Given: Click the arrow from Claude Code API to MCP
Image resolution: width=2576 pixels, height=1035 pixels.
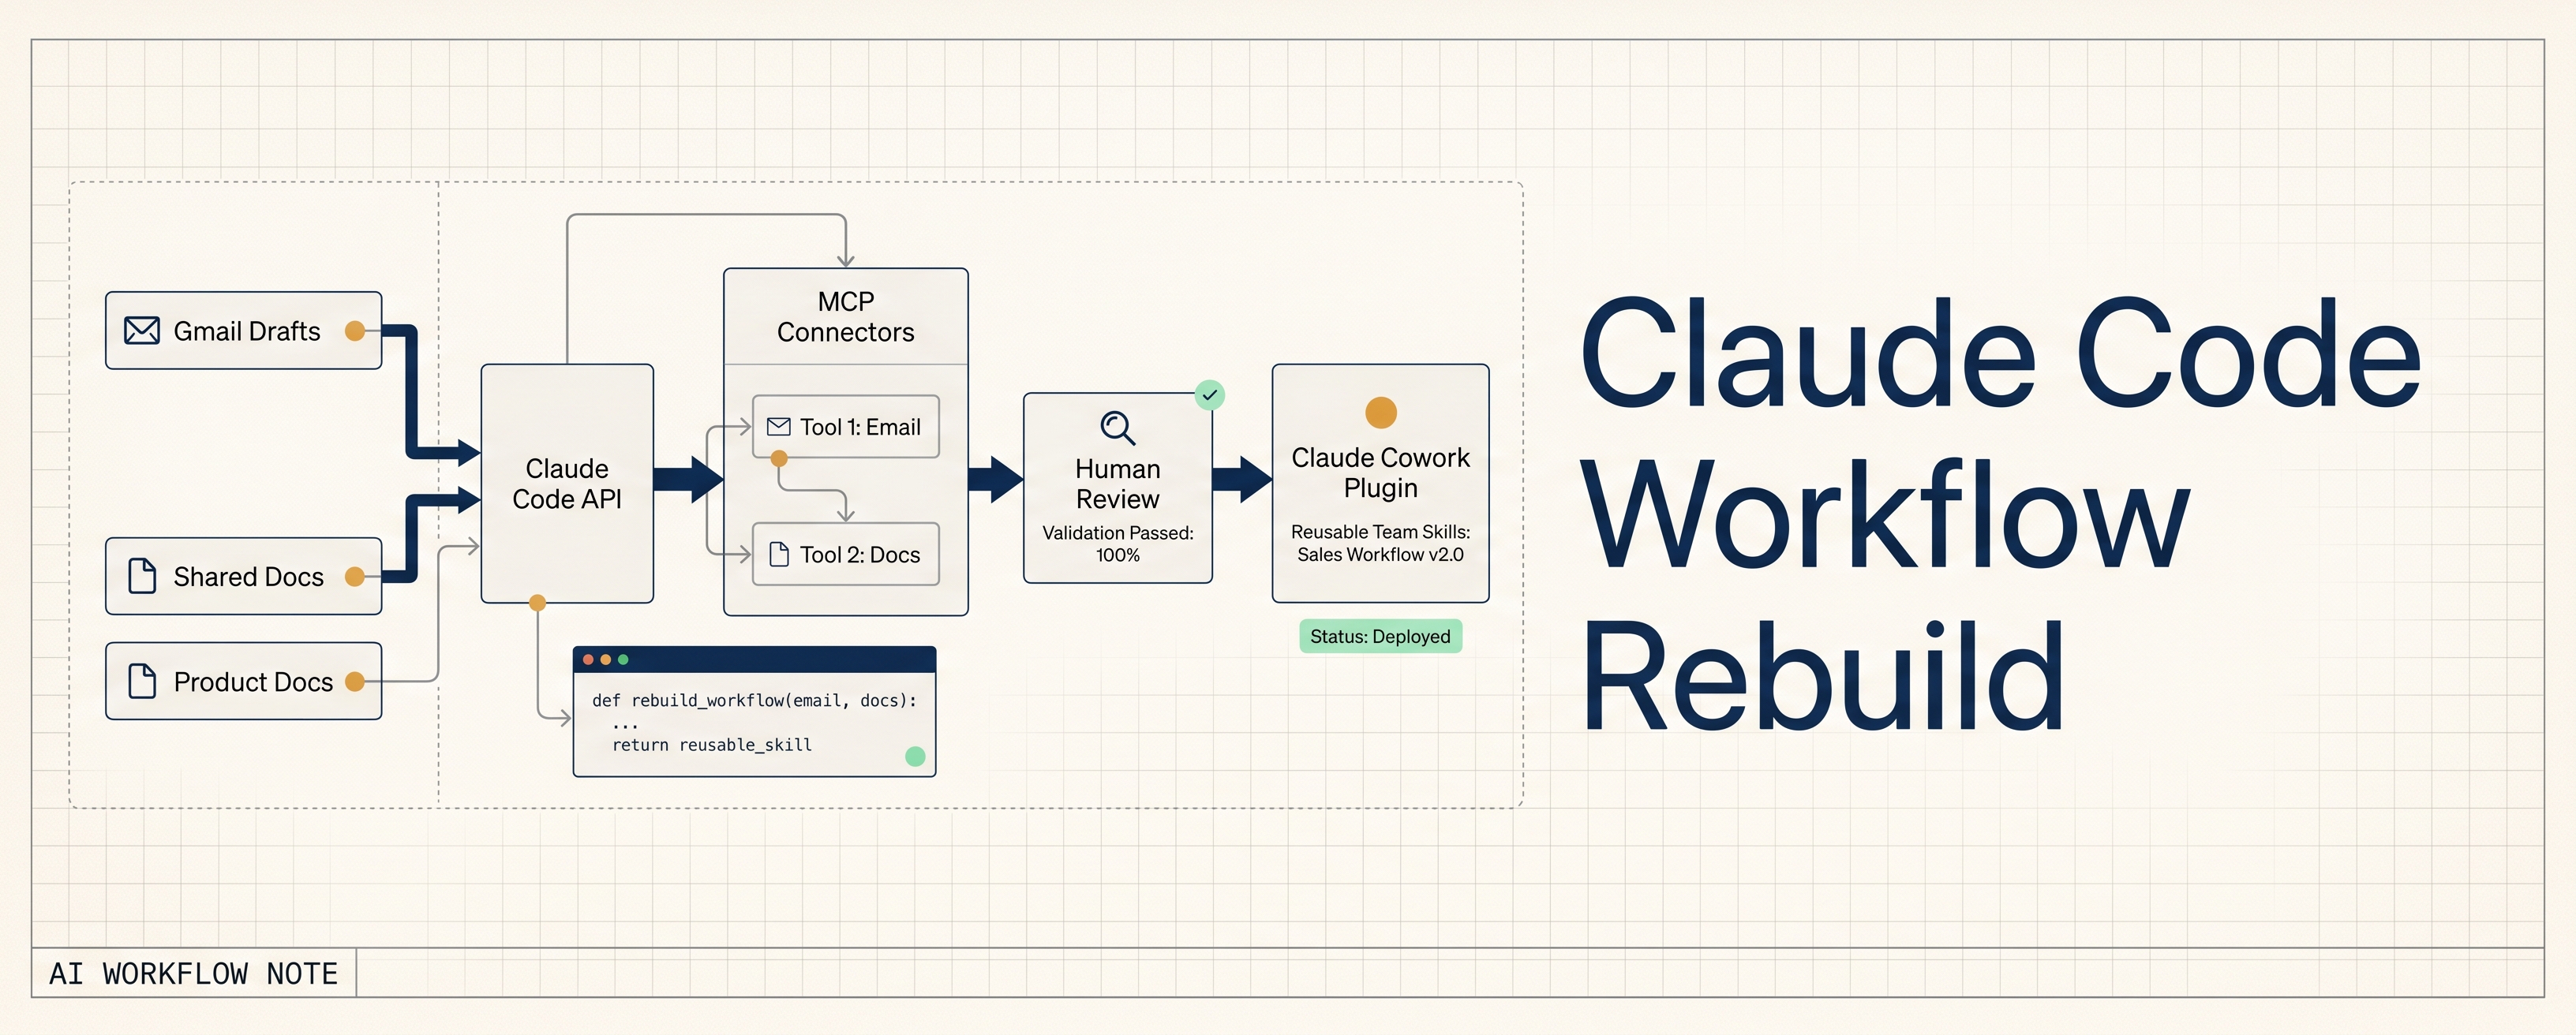Looking at the screenshot, I should click(x=689, y=478).
